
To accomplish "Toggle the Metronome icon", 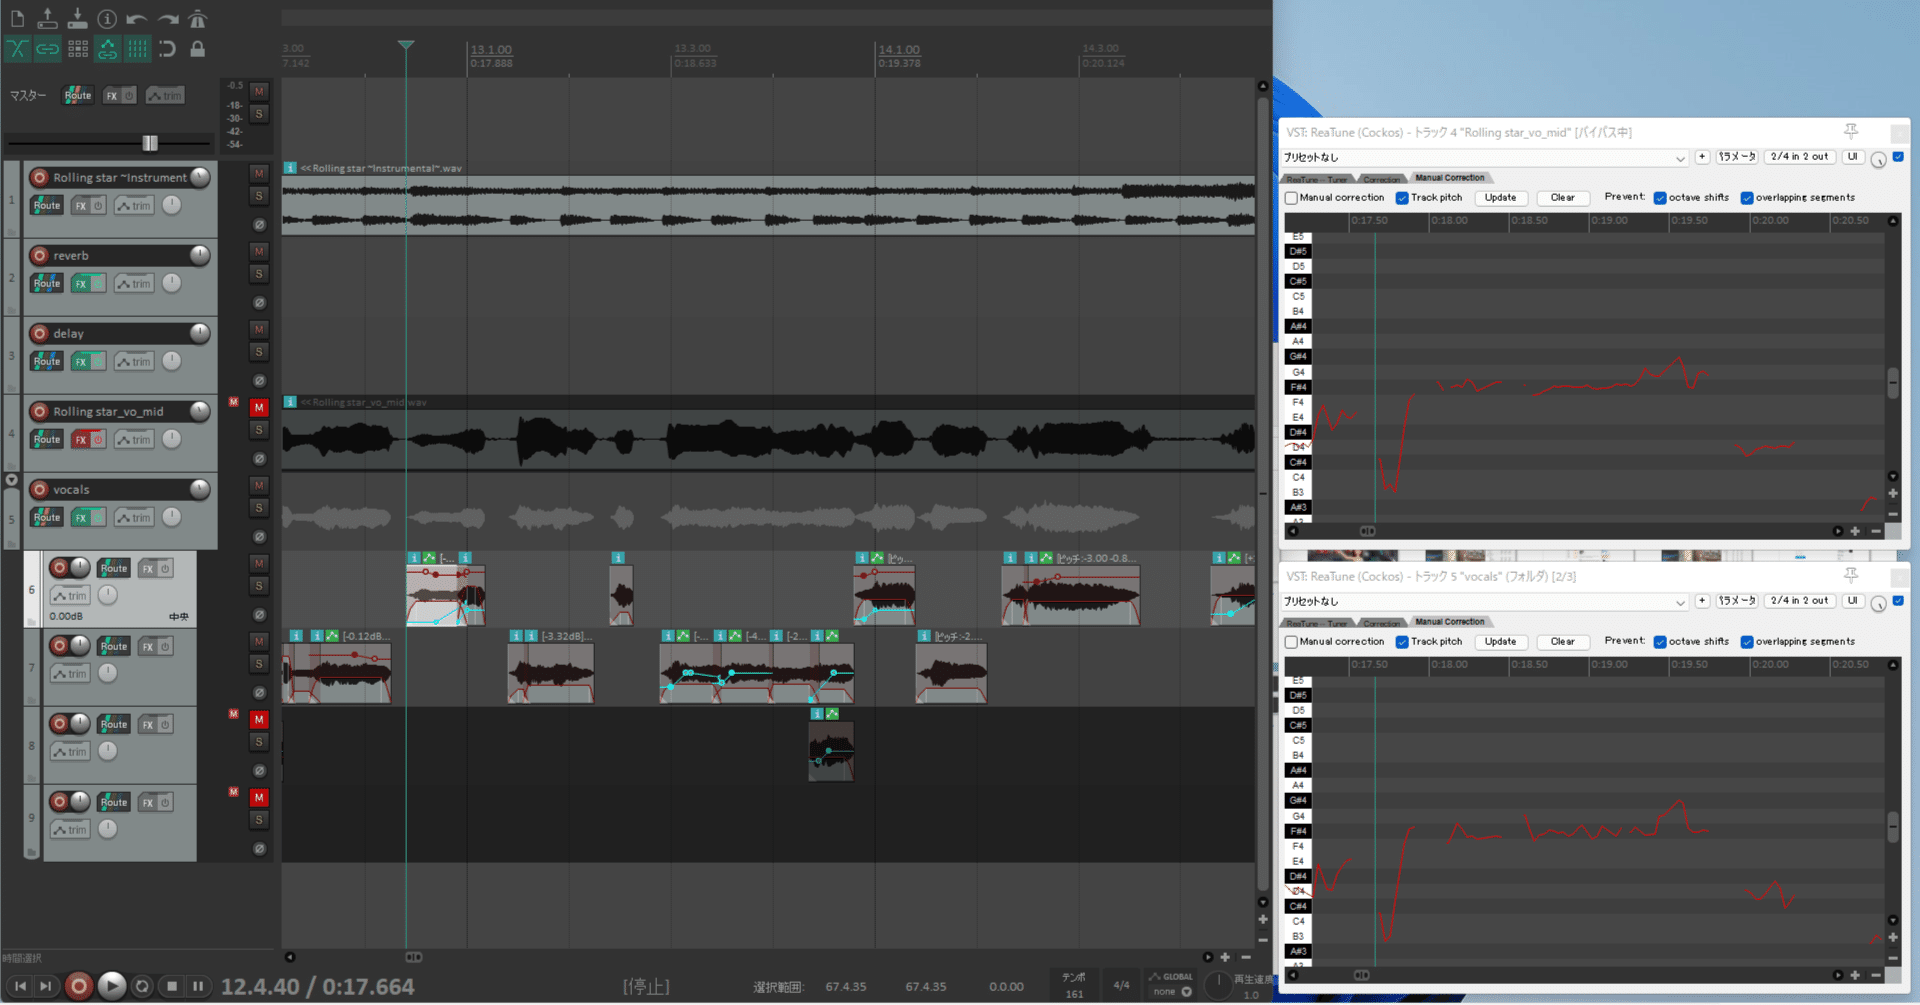I will pos(198,19).
